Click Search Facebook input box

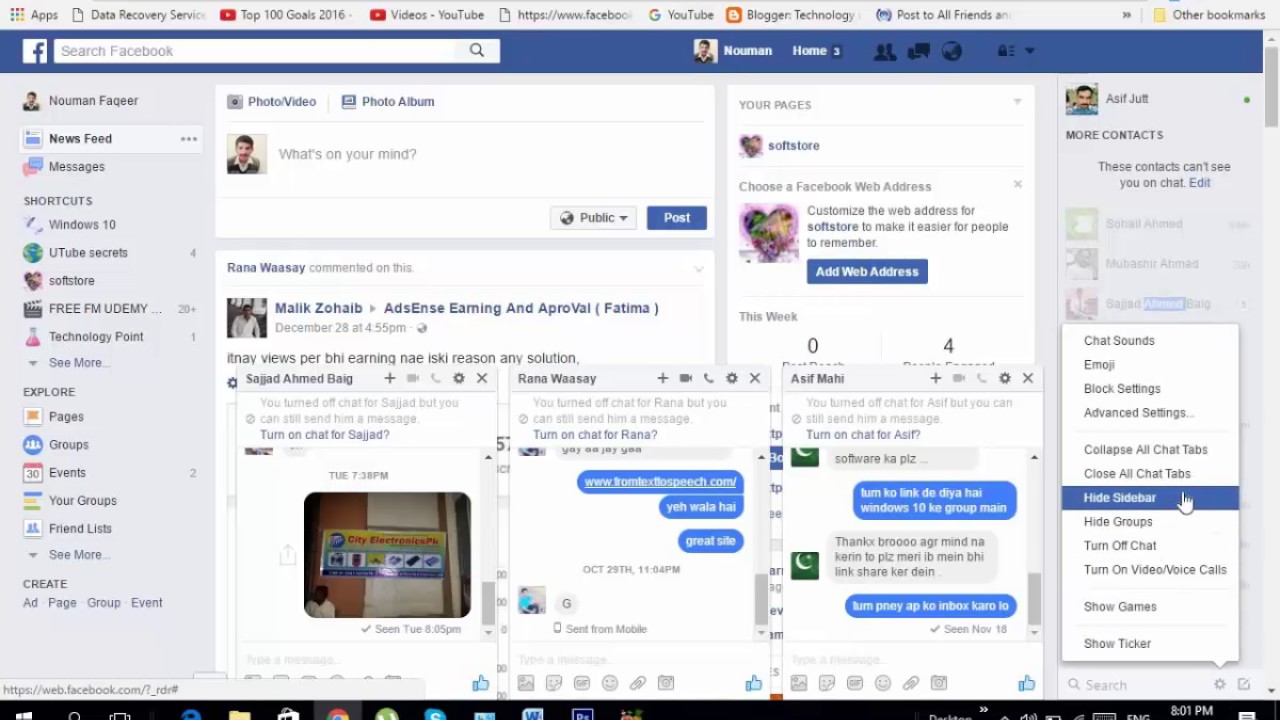coord(256,51)
